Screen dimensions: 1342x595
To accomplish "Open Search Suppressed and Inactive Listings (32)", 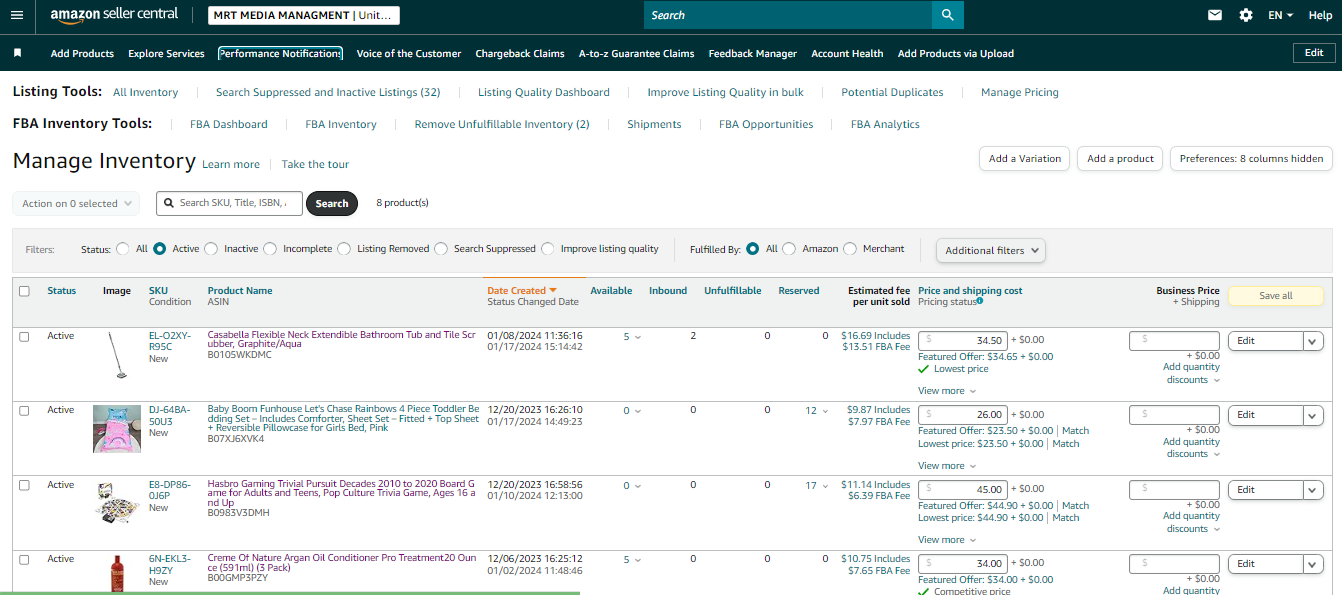I will click(328, 92).
